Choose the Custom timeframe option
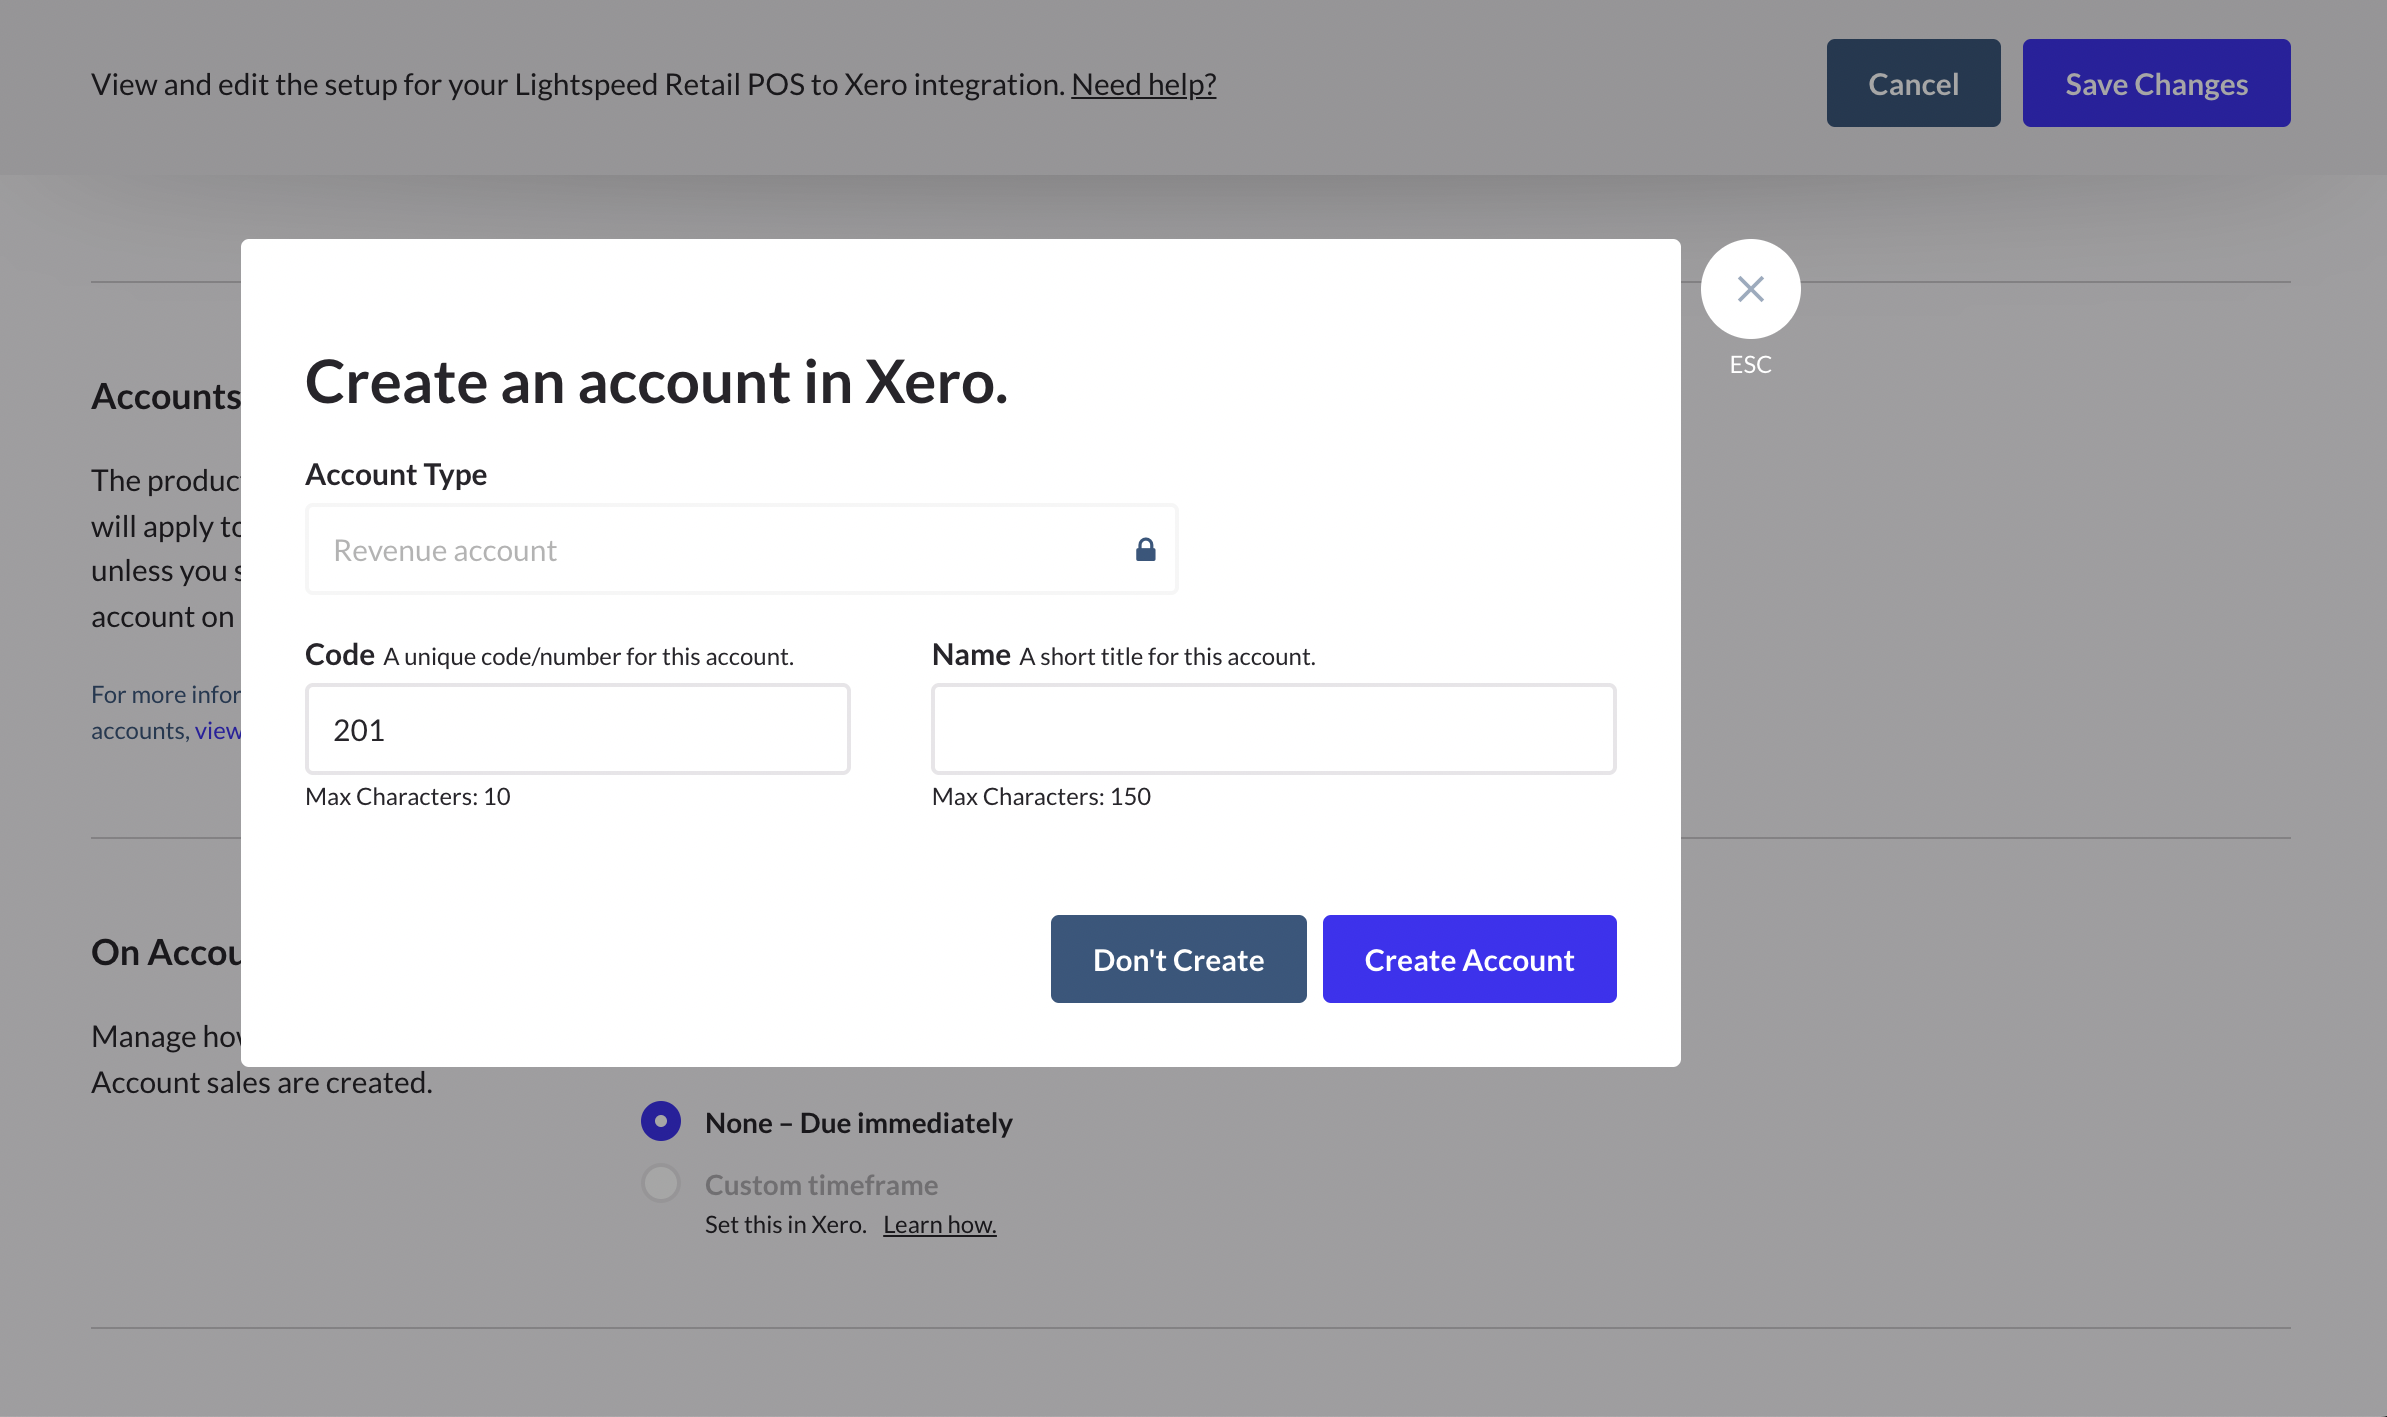 (660, 1182)
